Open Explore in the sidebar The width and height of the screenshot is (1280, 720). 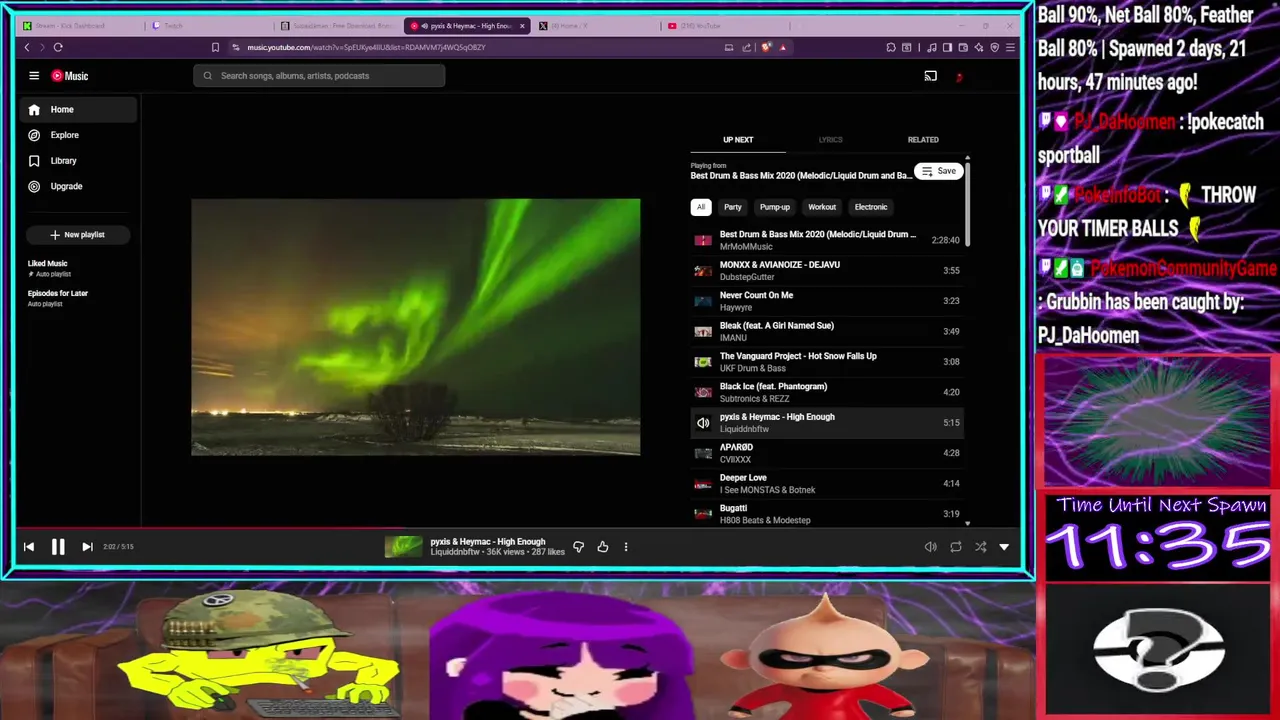pyautogui.click(x=80, y=135)
